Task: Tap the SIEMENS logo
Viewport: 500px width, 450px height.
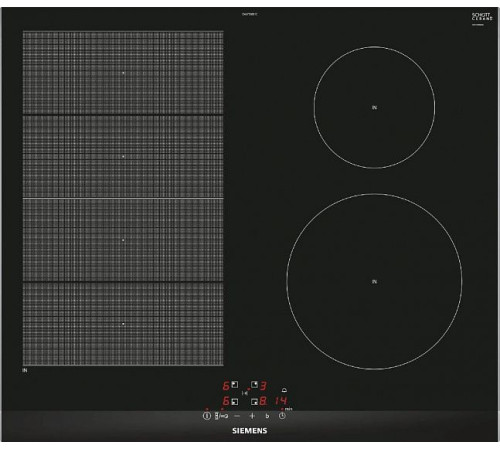Action: pyautogui.click(x=250, y=431)
